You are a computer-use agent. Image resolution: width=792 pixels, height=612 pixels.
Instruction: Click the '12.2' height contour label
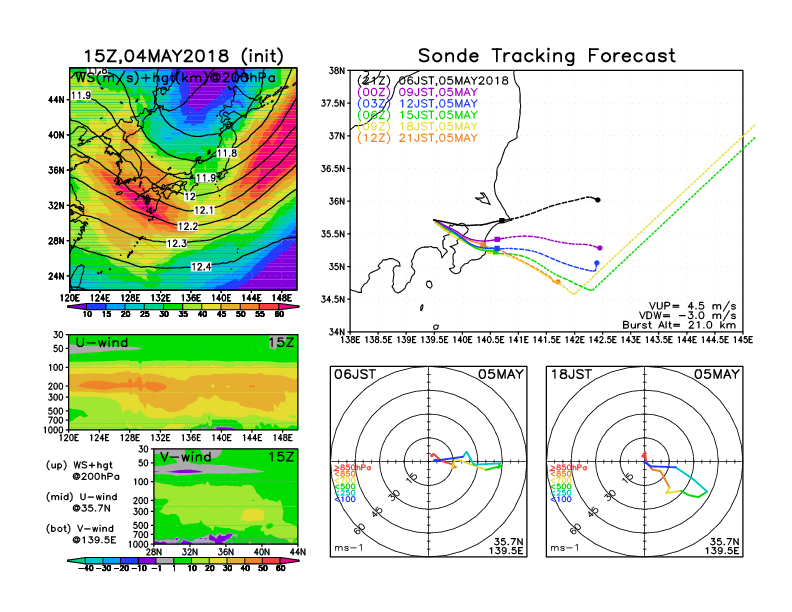(187, 226)
